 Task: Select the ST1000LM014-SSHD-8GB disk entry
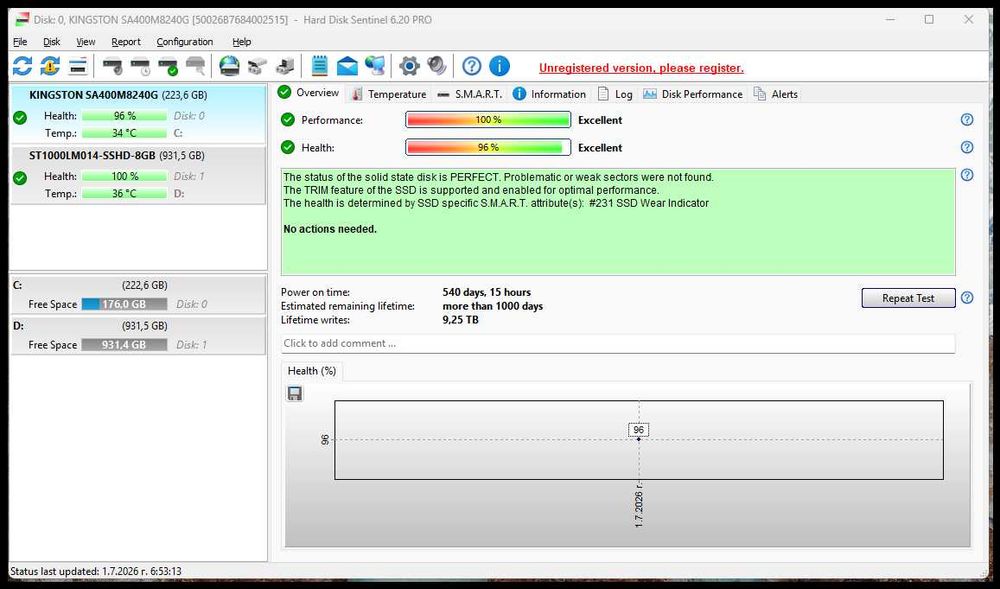point(138,175)
